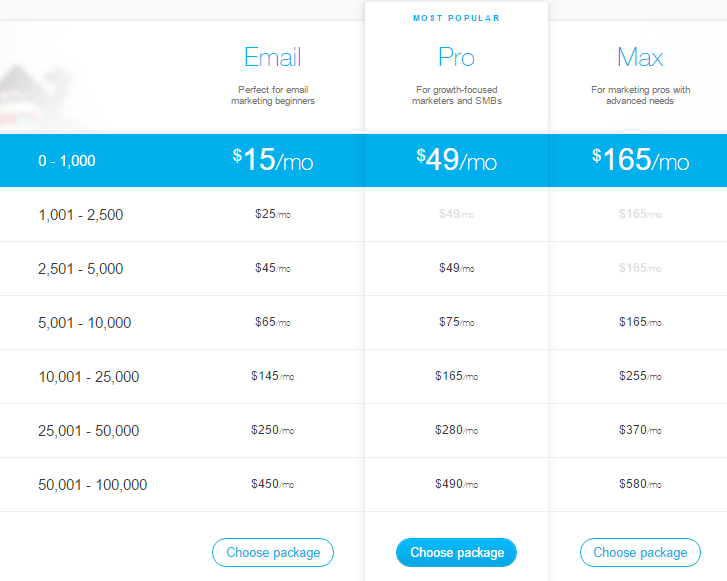Choose the 10,001 - 25,000 subscriber row

point(89,377)
